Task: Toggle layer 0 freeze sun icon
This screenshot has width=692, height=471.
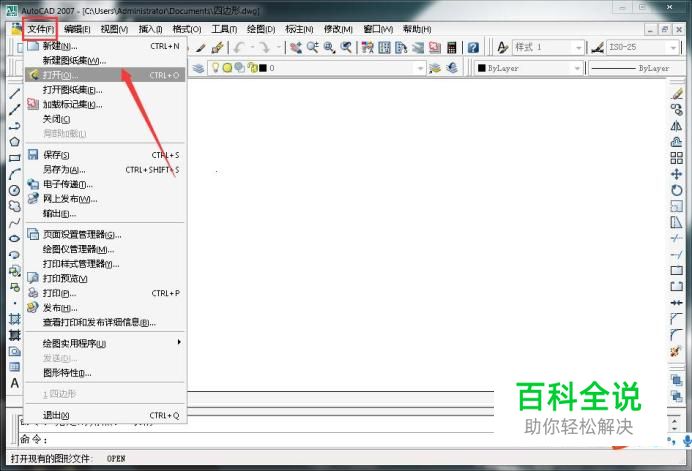Action: pyautogui.click(x=227, y=68)
